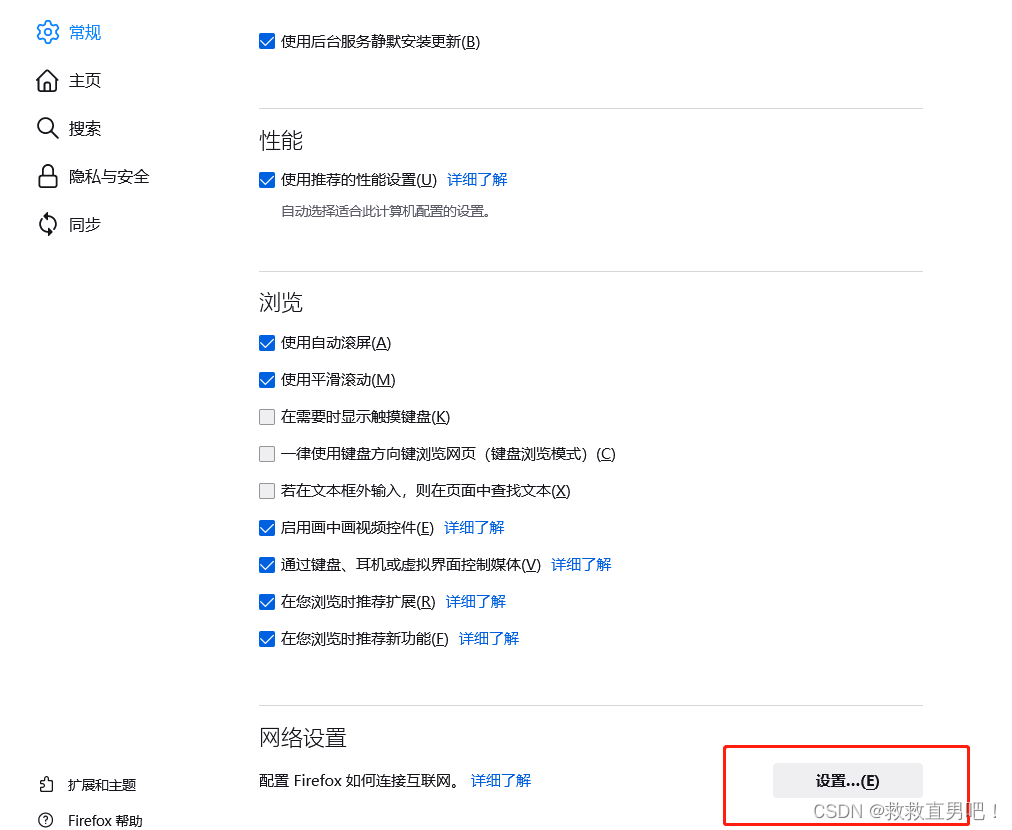Click the circular sync arrows icon
The width and height of the screenshot is (1012, 830).
click(x=47, y=224)
